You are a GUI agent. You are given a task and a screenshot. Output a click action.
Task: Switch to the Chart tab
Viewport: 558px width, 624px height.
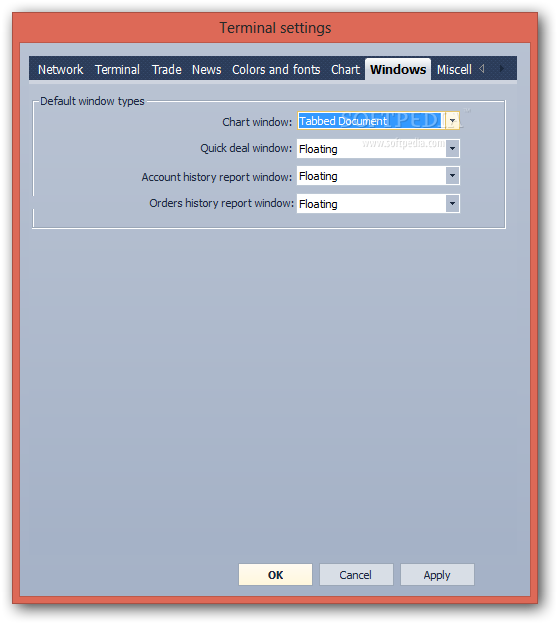345,70
